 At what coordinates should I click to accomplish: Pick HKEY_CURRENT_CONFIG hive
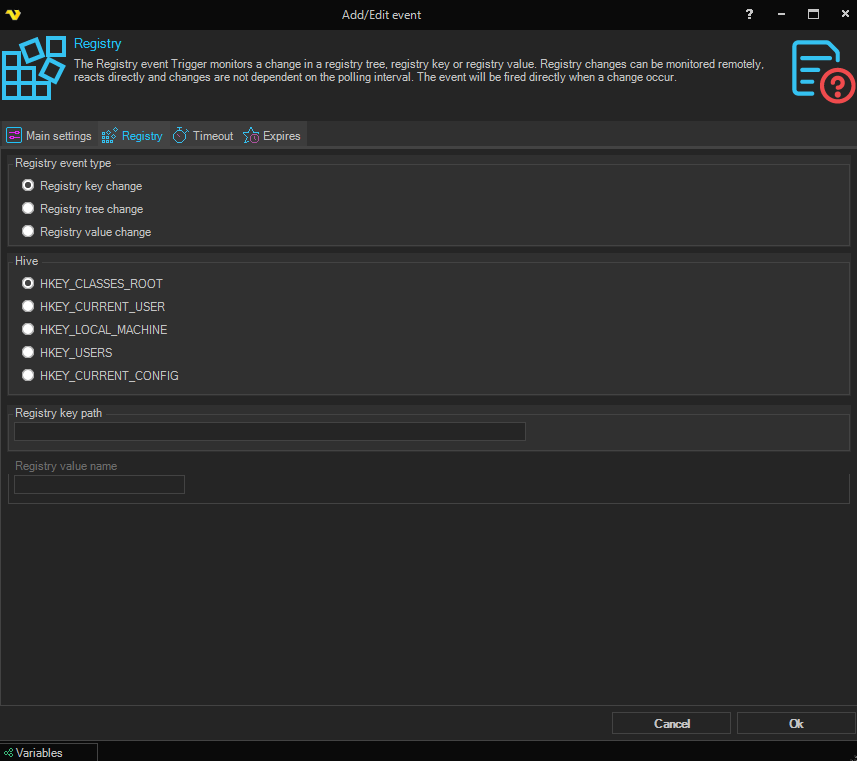click(x=28, y=376)
